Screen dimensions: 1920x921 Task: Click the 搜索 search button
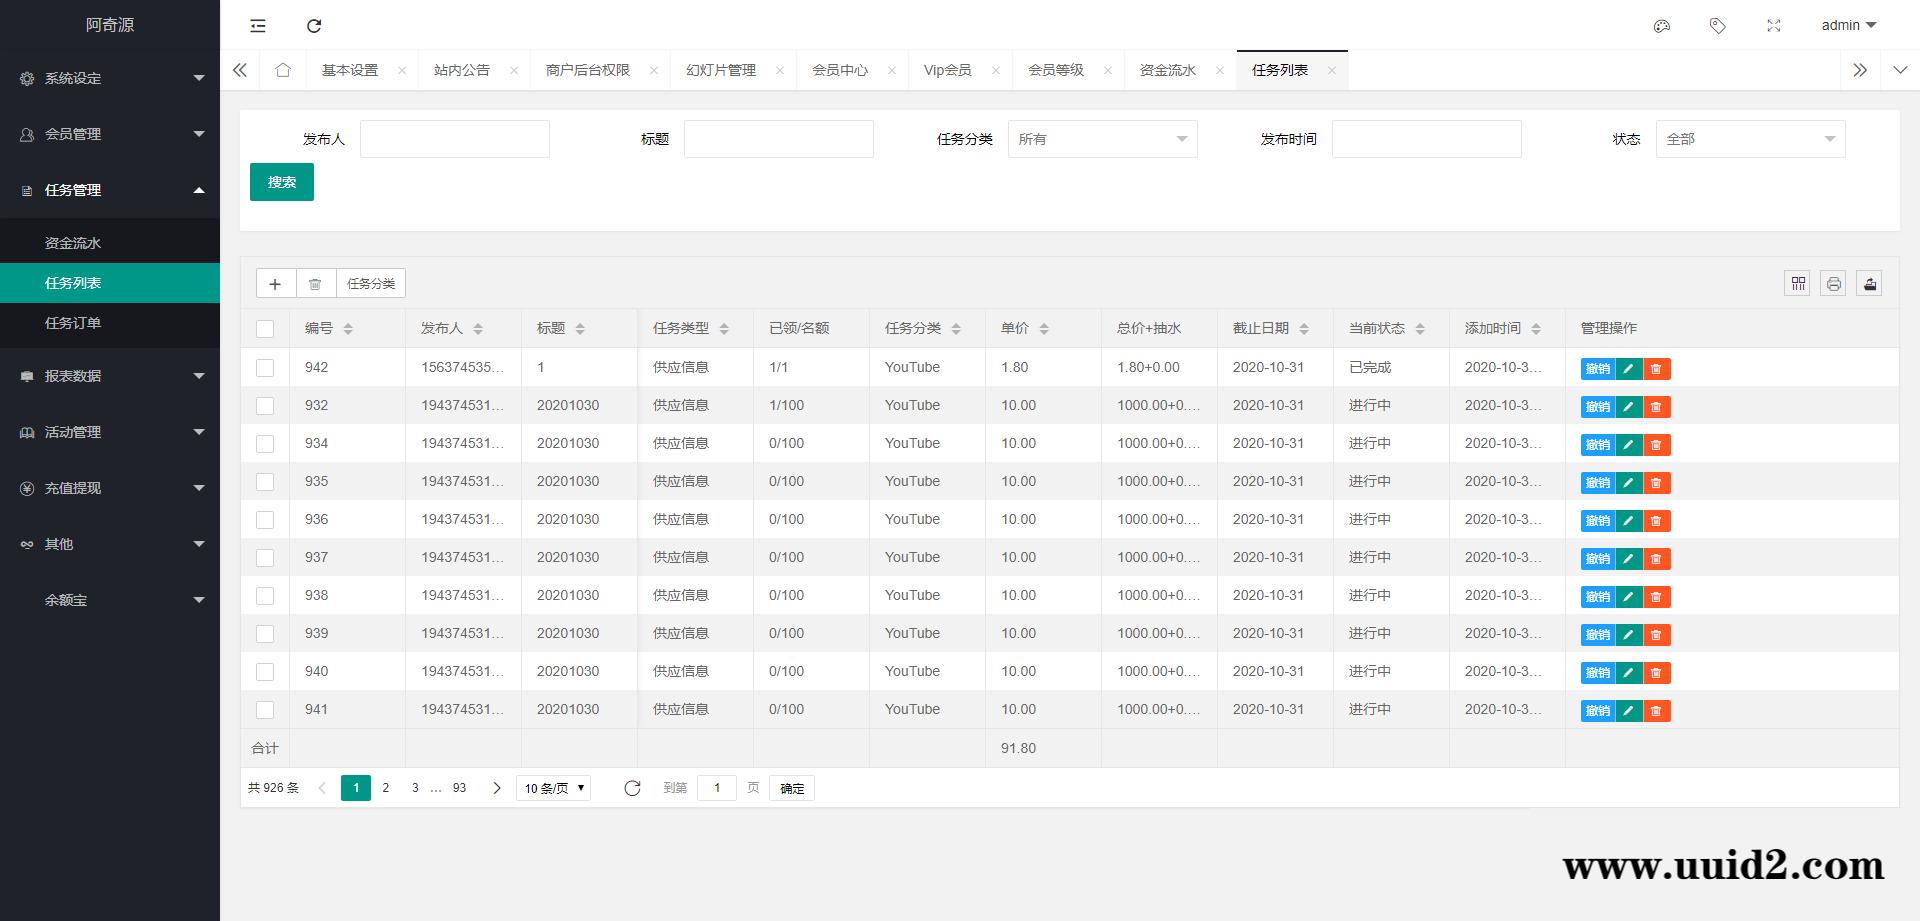tap(281, 181)
